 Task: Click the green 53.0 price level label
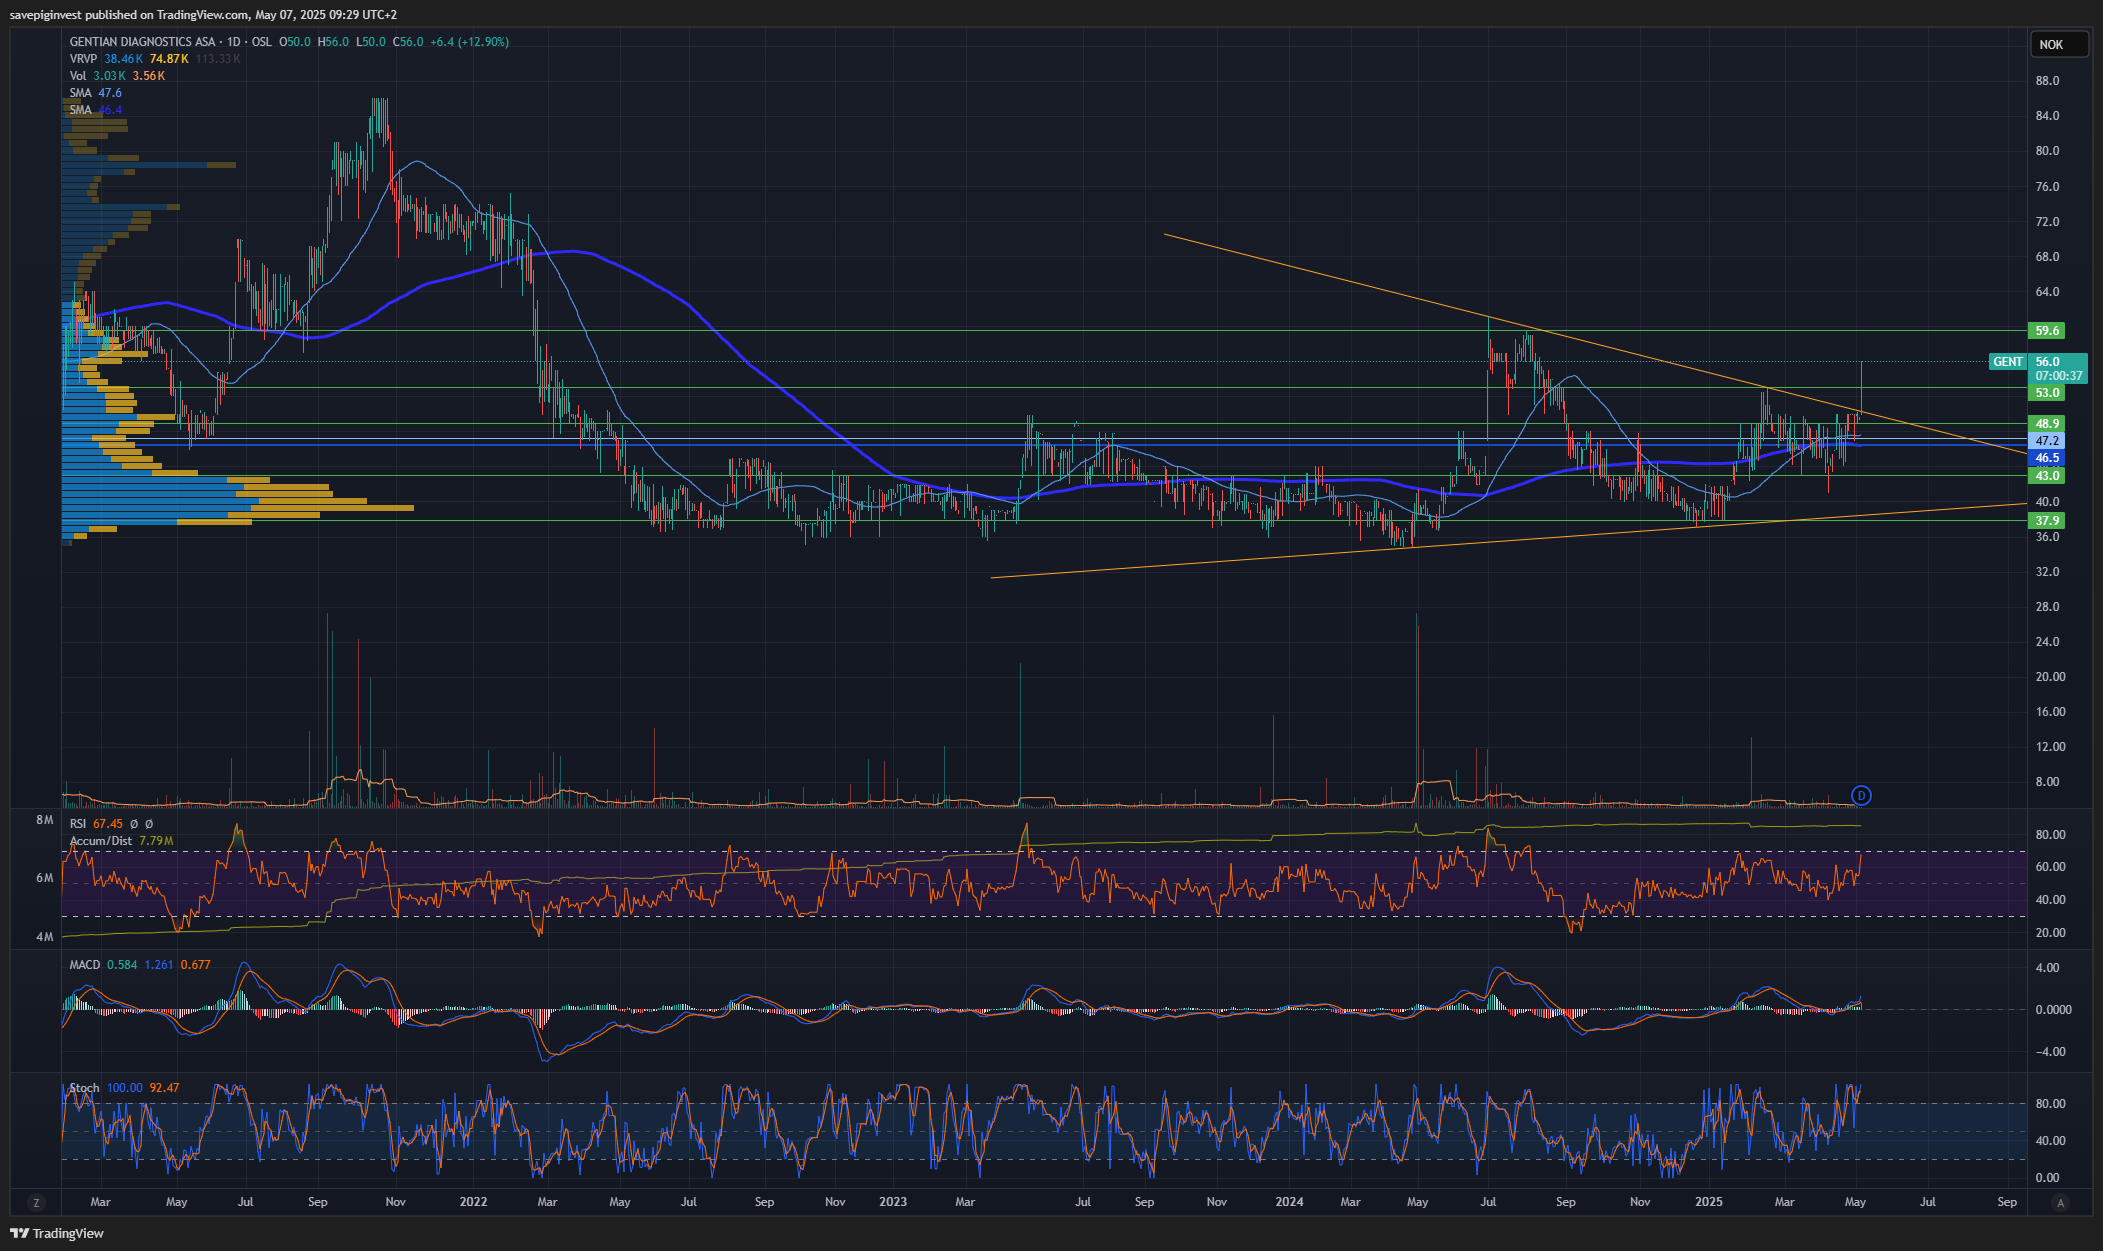[2047, 393]
